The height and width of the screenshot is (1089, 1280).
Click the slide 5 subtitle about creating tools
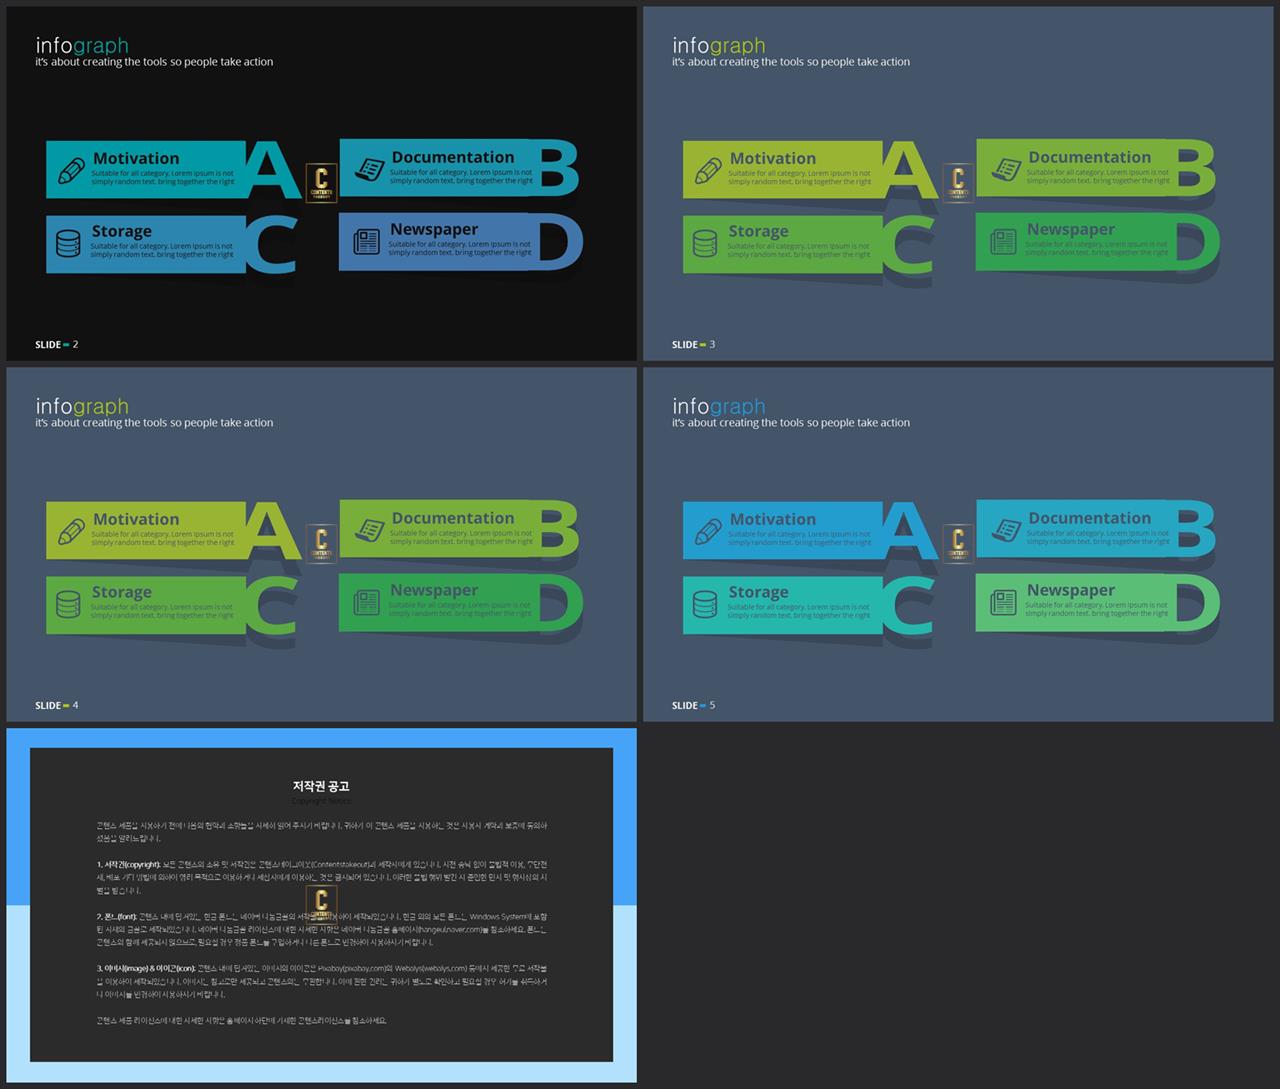pyautogui.click(x=791, y=423)
